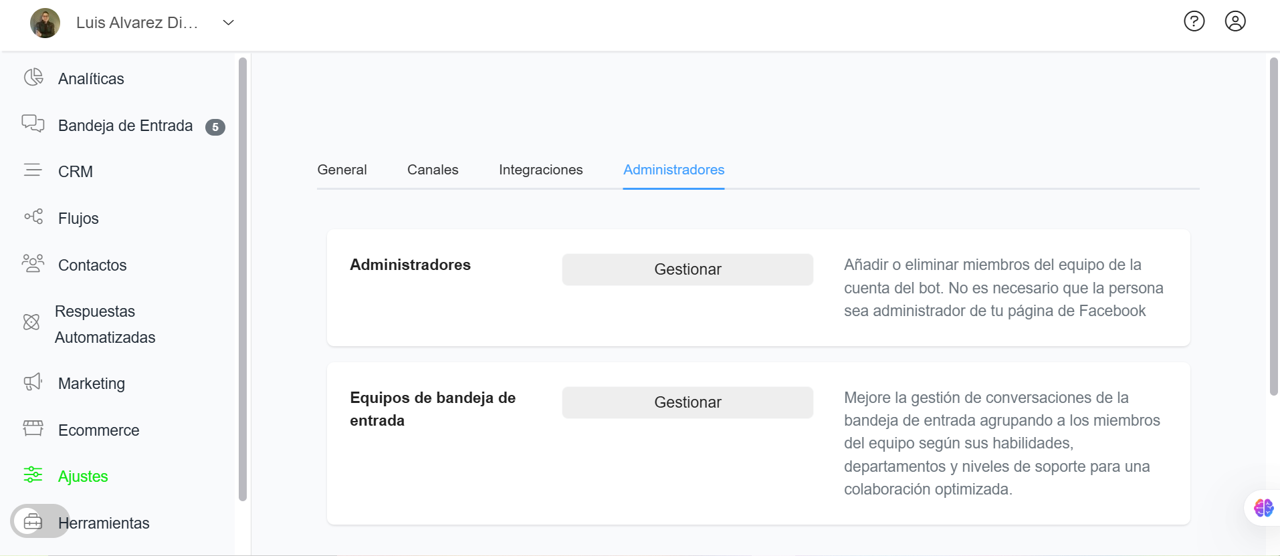
Task: Click the CRM list icon
Action: click(33, 171)
